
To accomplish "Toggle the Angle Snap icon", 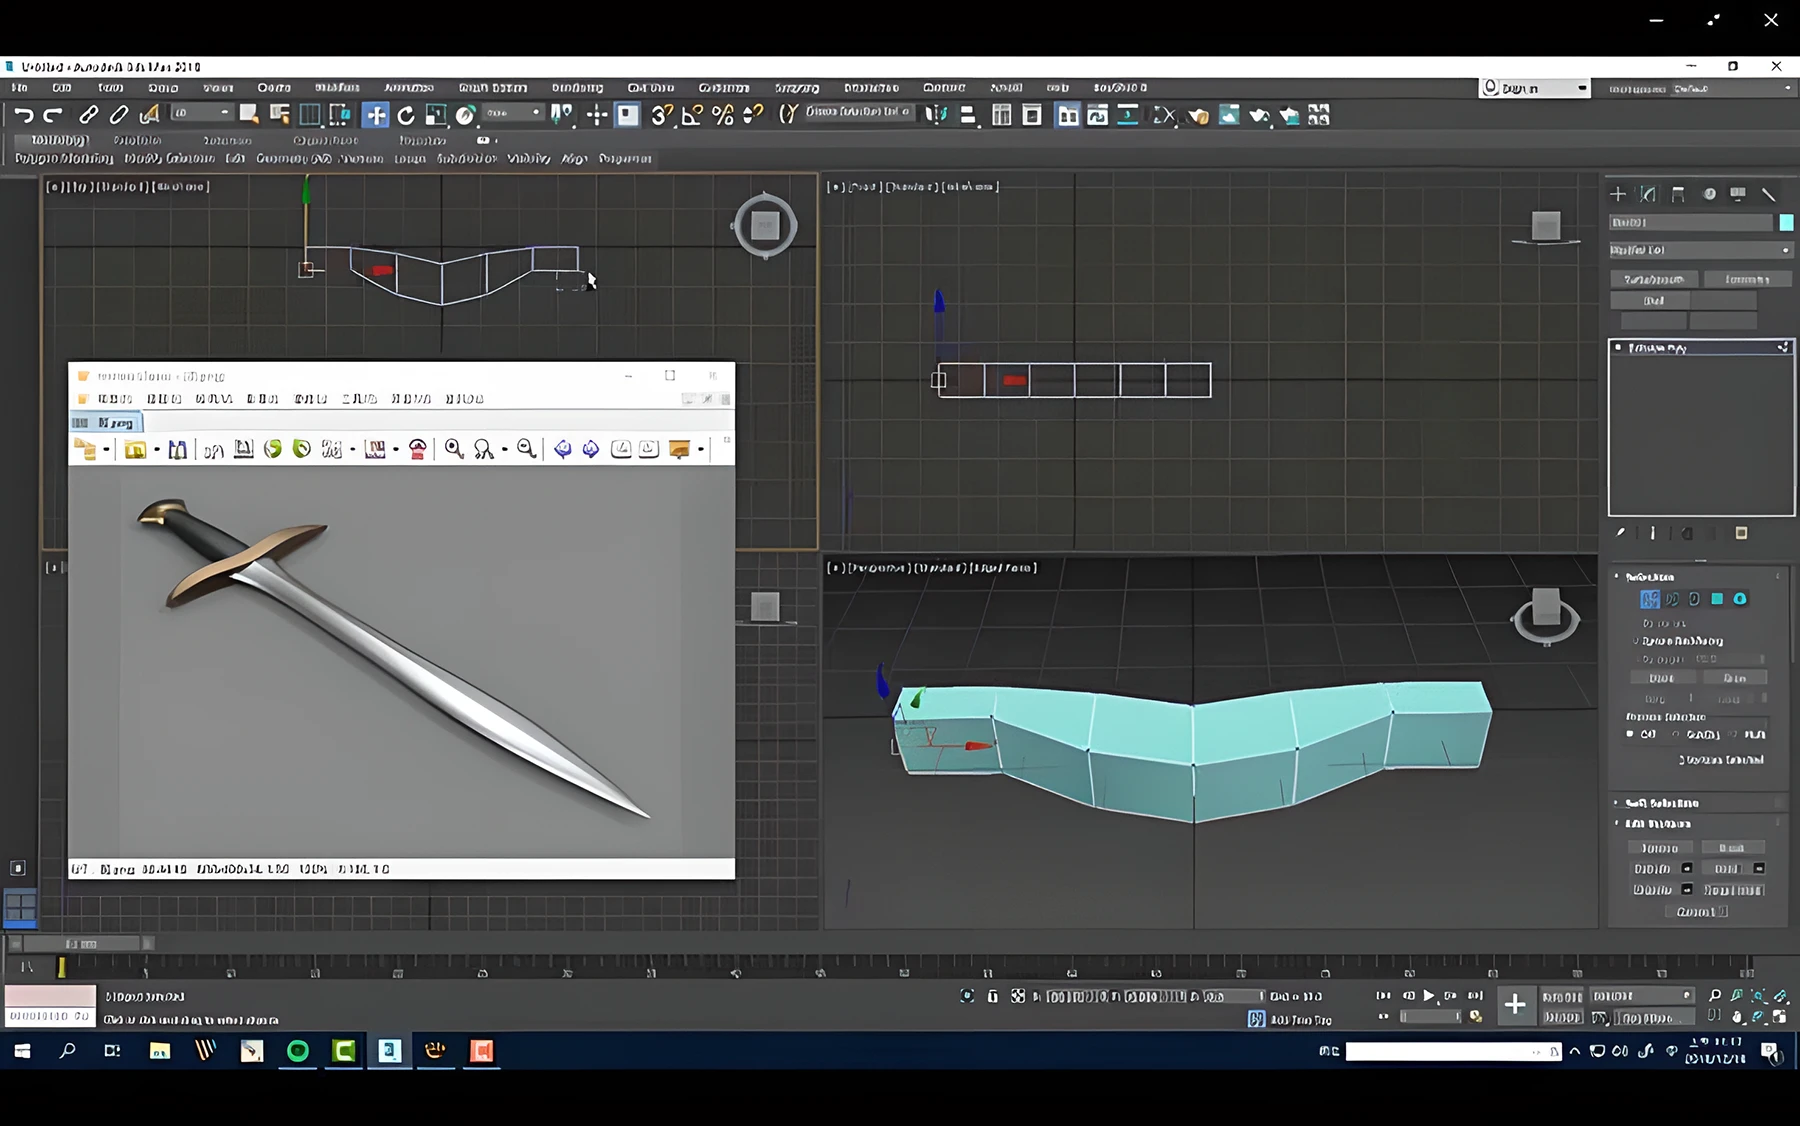I will click(692, 115).
